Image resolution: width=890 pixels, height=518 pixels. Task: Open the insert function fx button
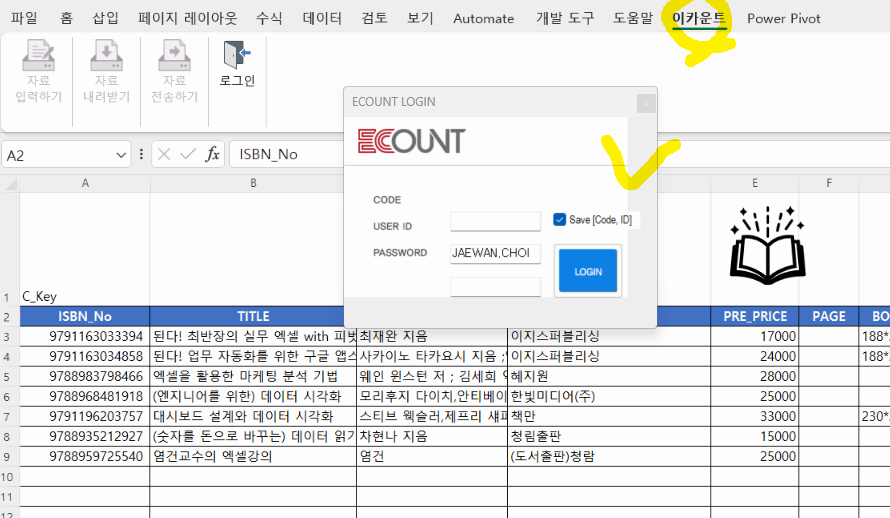coord(212,154)
